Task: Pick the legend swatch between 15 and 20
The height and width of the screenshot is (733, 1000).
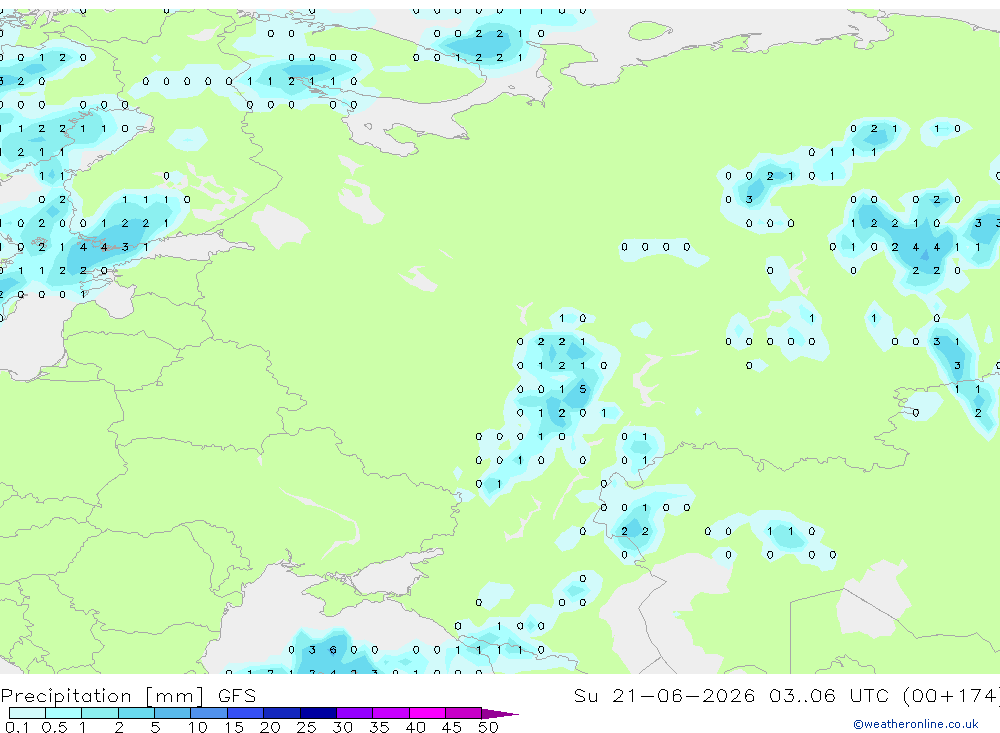Action: [246, 713]
